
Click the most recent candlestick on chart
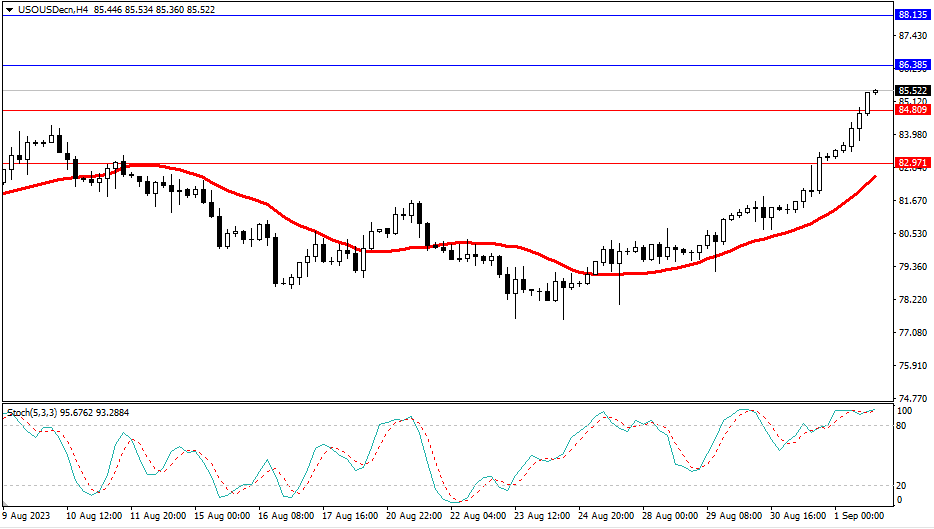point(875,91)
